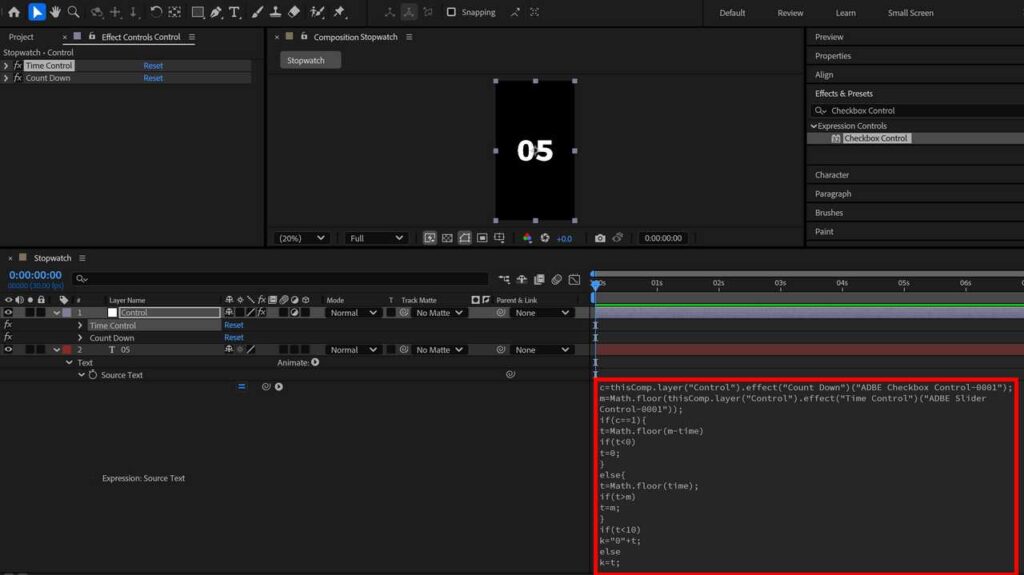Click the expression language menu play icon
The image size is (1024, 575).
279,387
